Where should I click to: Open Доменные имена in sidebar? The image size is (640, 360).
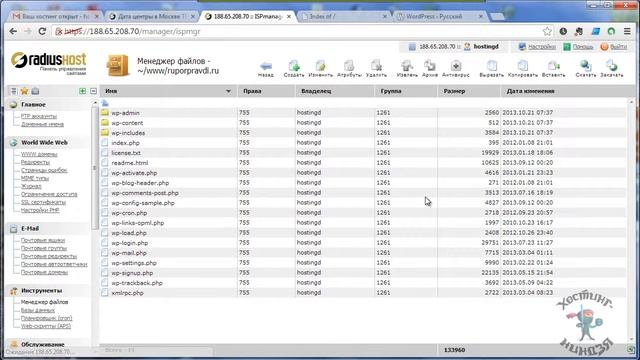(x=42, y=124)
